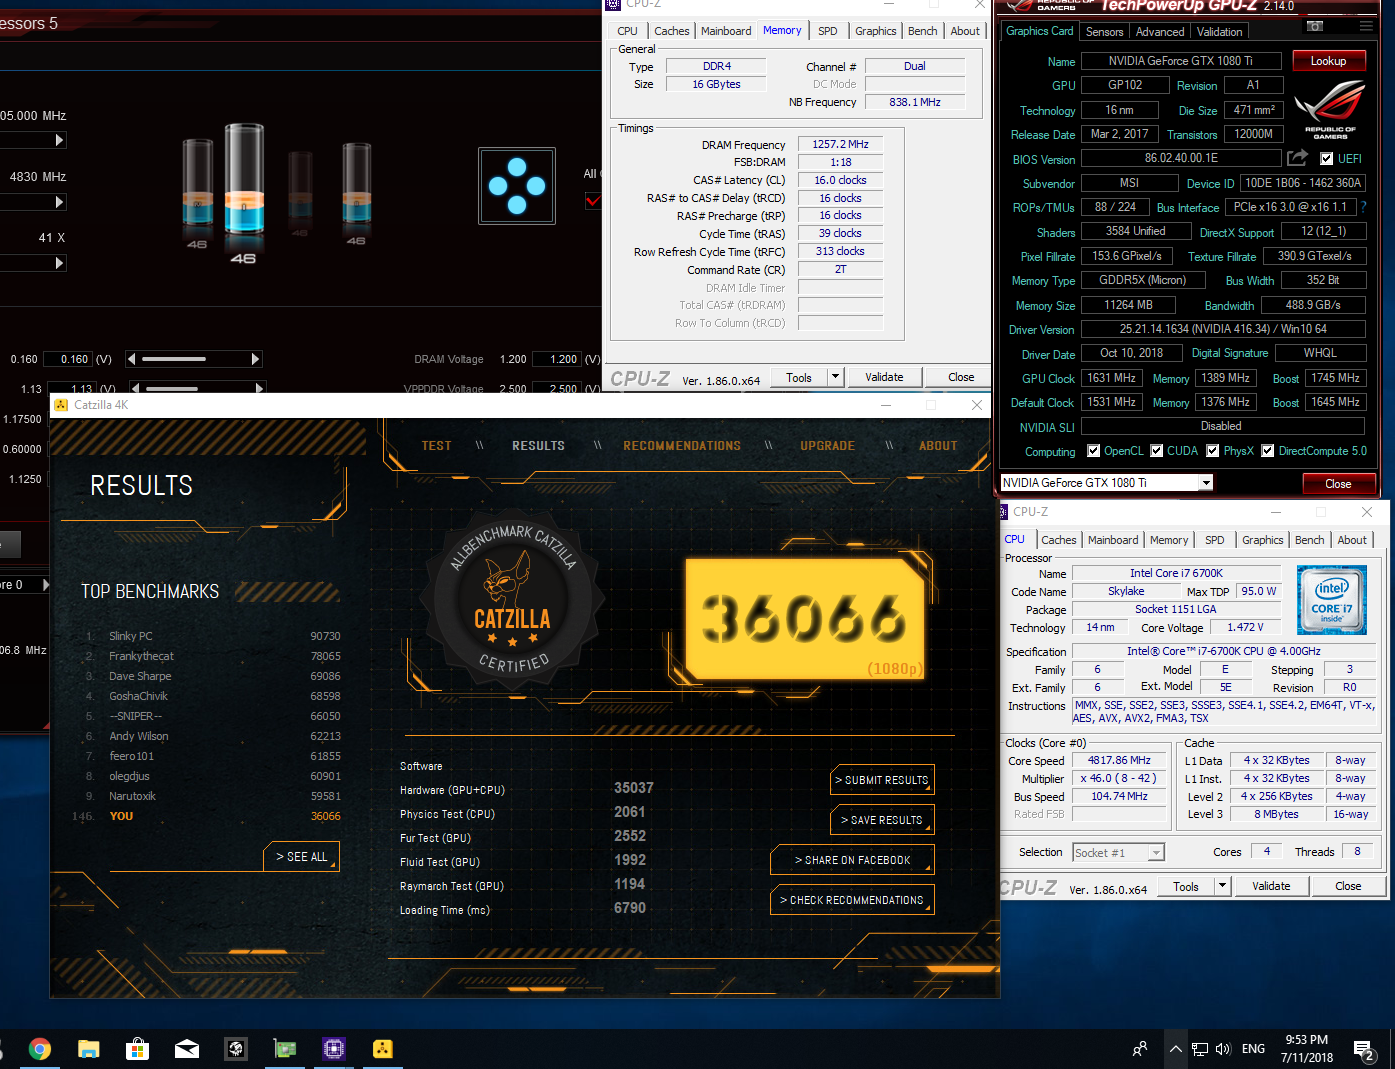Click the volume speaker tray icon
Image resolution: width=1395 pixels, height=1069 pixels.
pyautogui.click(x=1223, y=1049)
